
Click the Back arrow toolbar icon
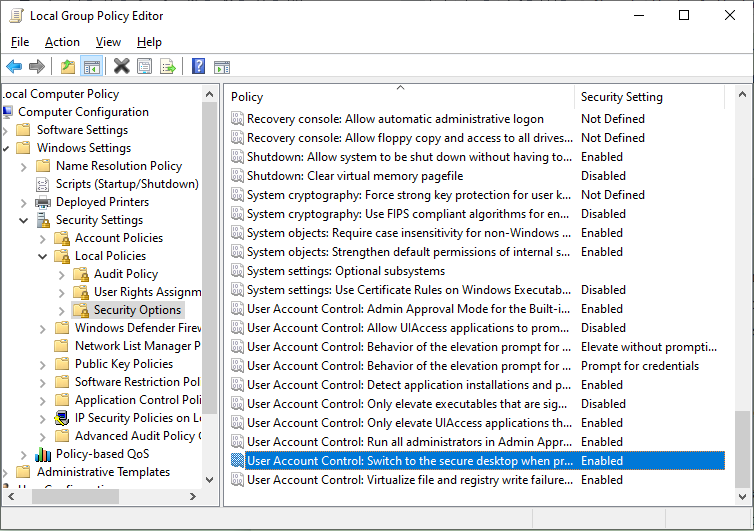pyautogui.click(x=14, y=67)
